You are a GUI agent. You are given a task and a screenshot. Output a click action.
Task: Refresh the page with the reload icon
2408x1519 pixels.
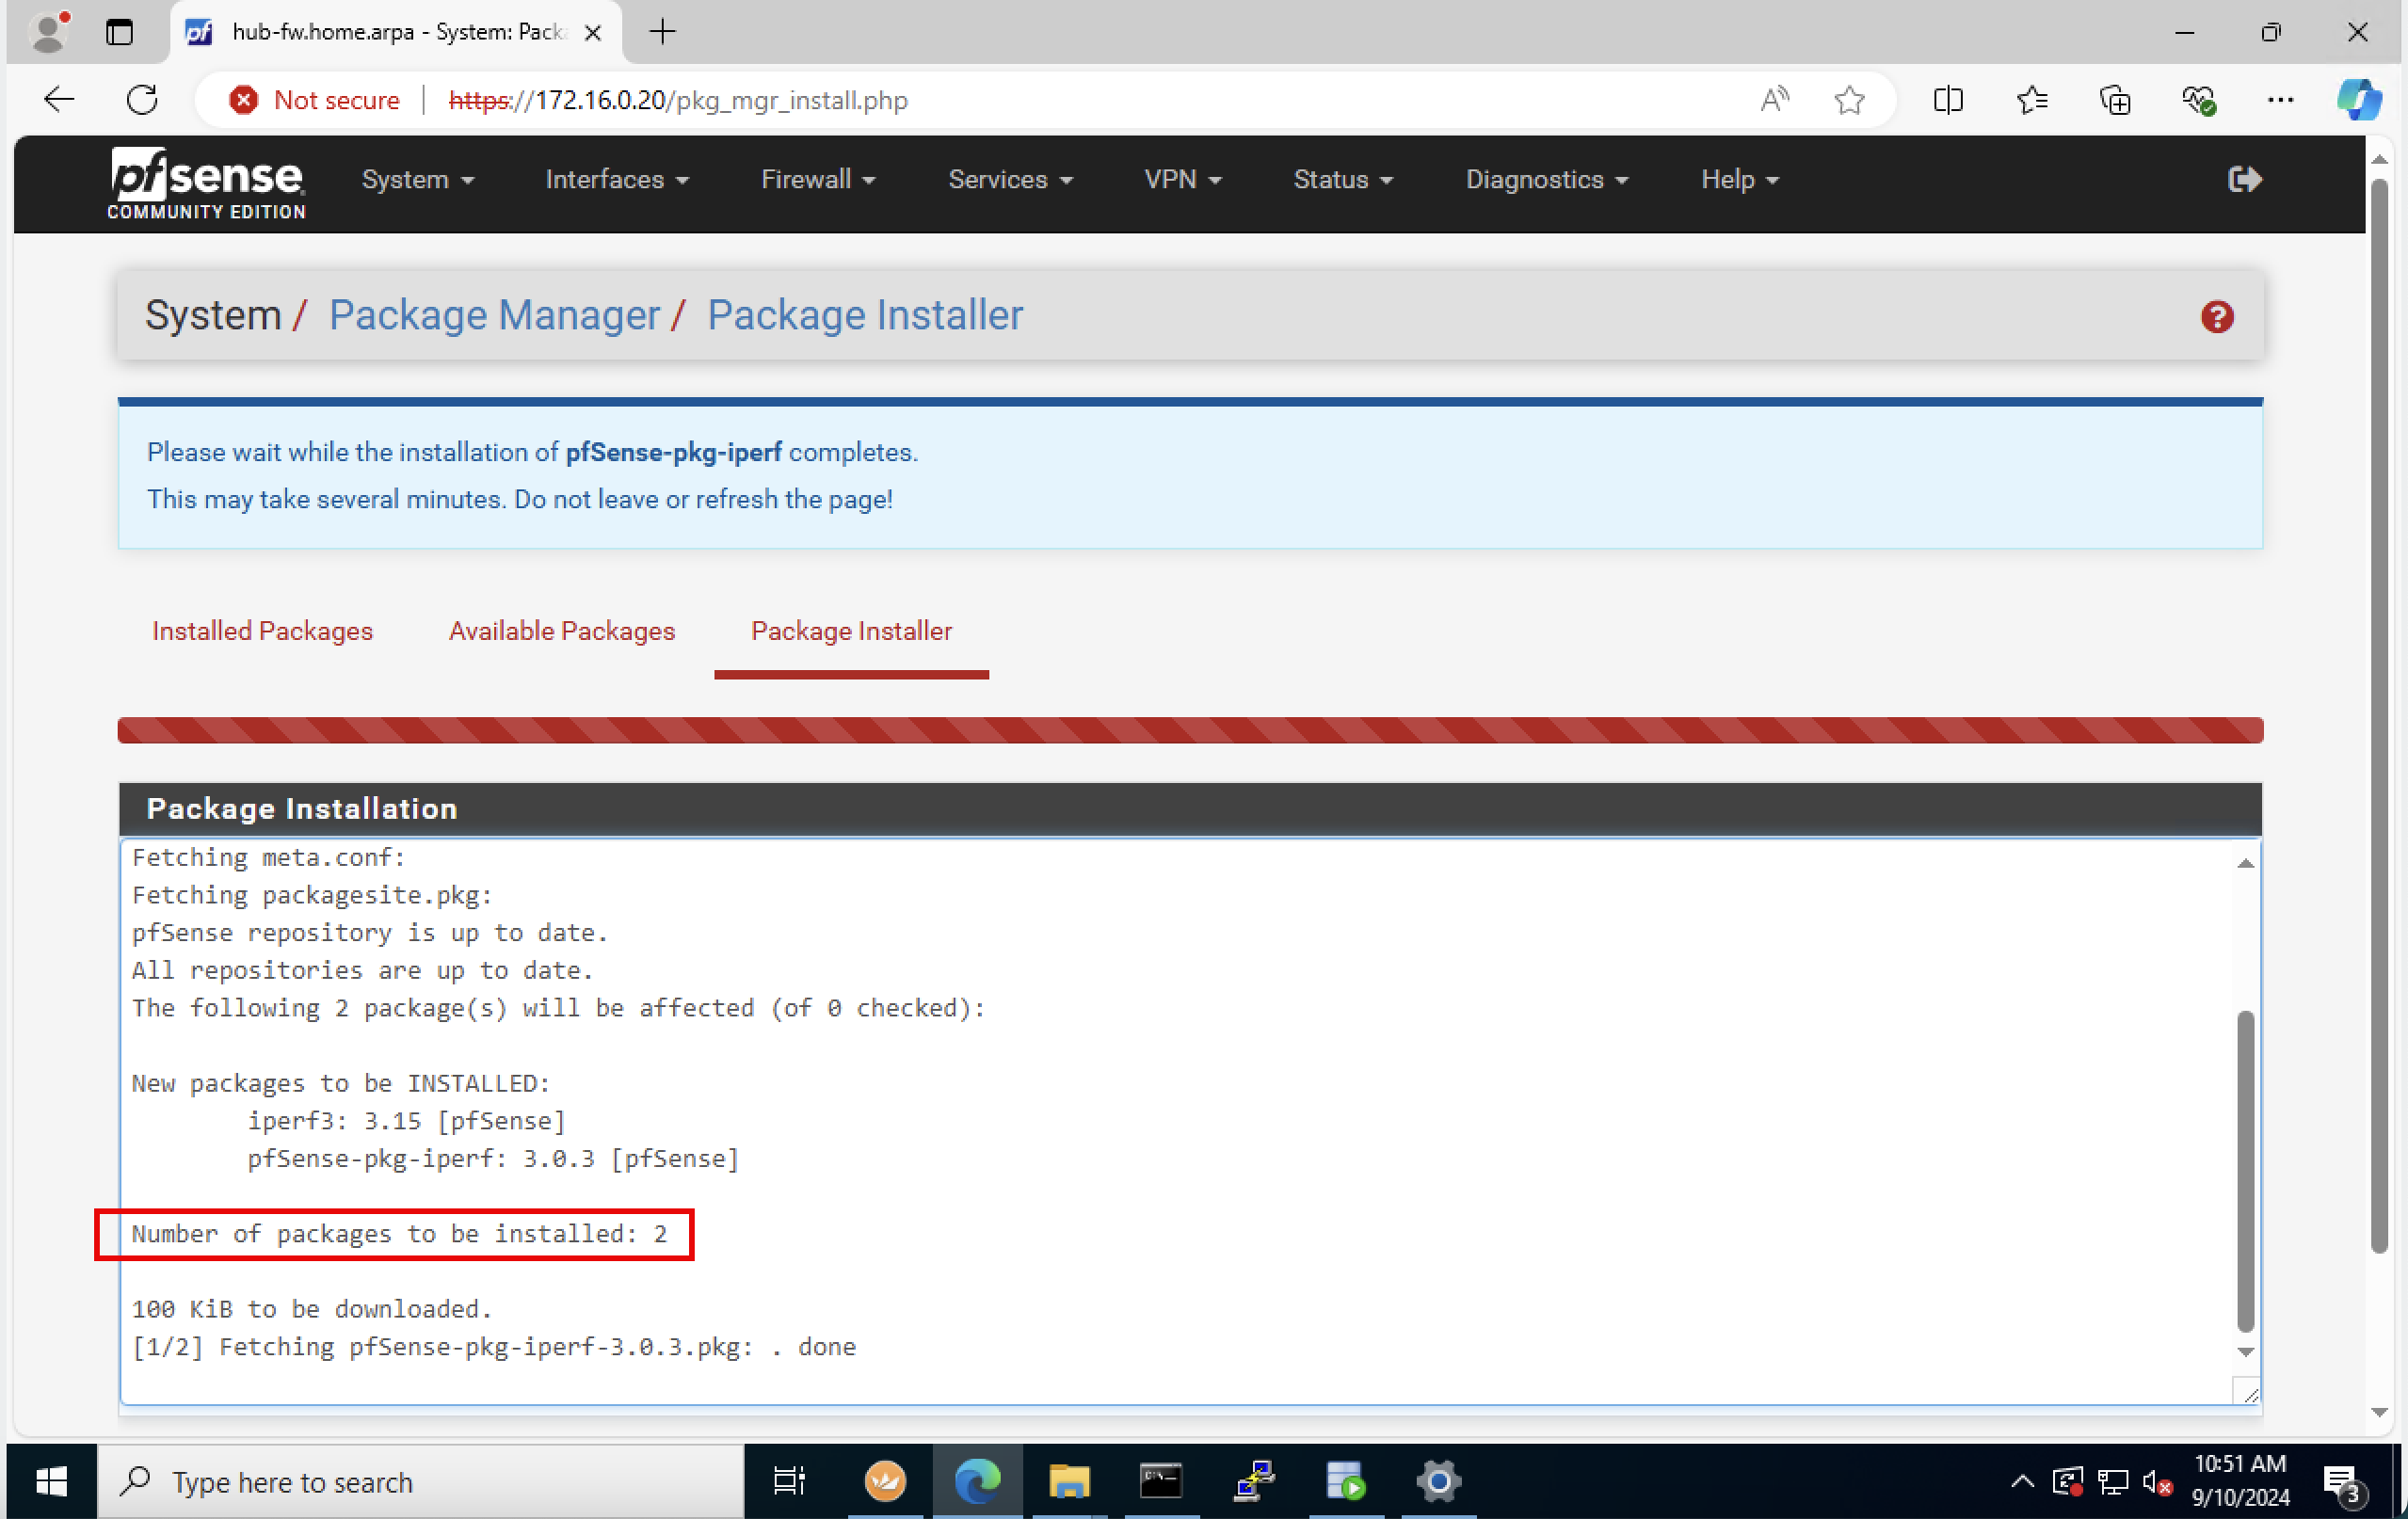point(142,100)
